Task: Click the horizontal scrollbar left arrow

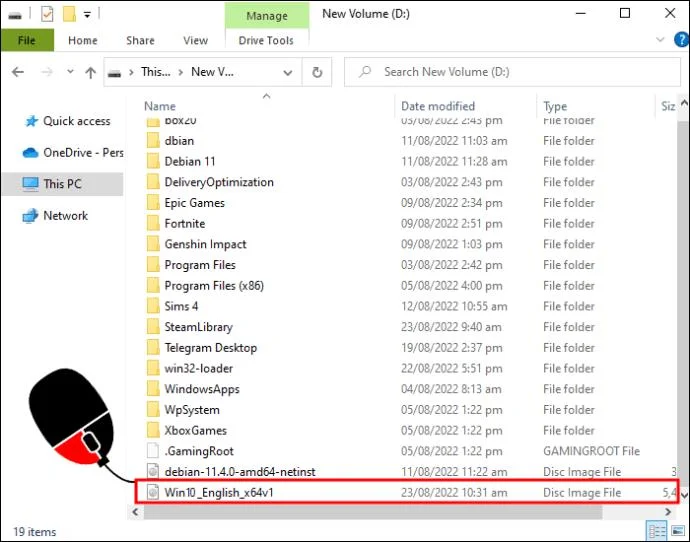Action: 135,512
